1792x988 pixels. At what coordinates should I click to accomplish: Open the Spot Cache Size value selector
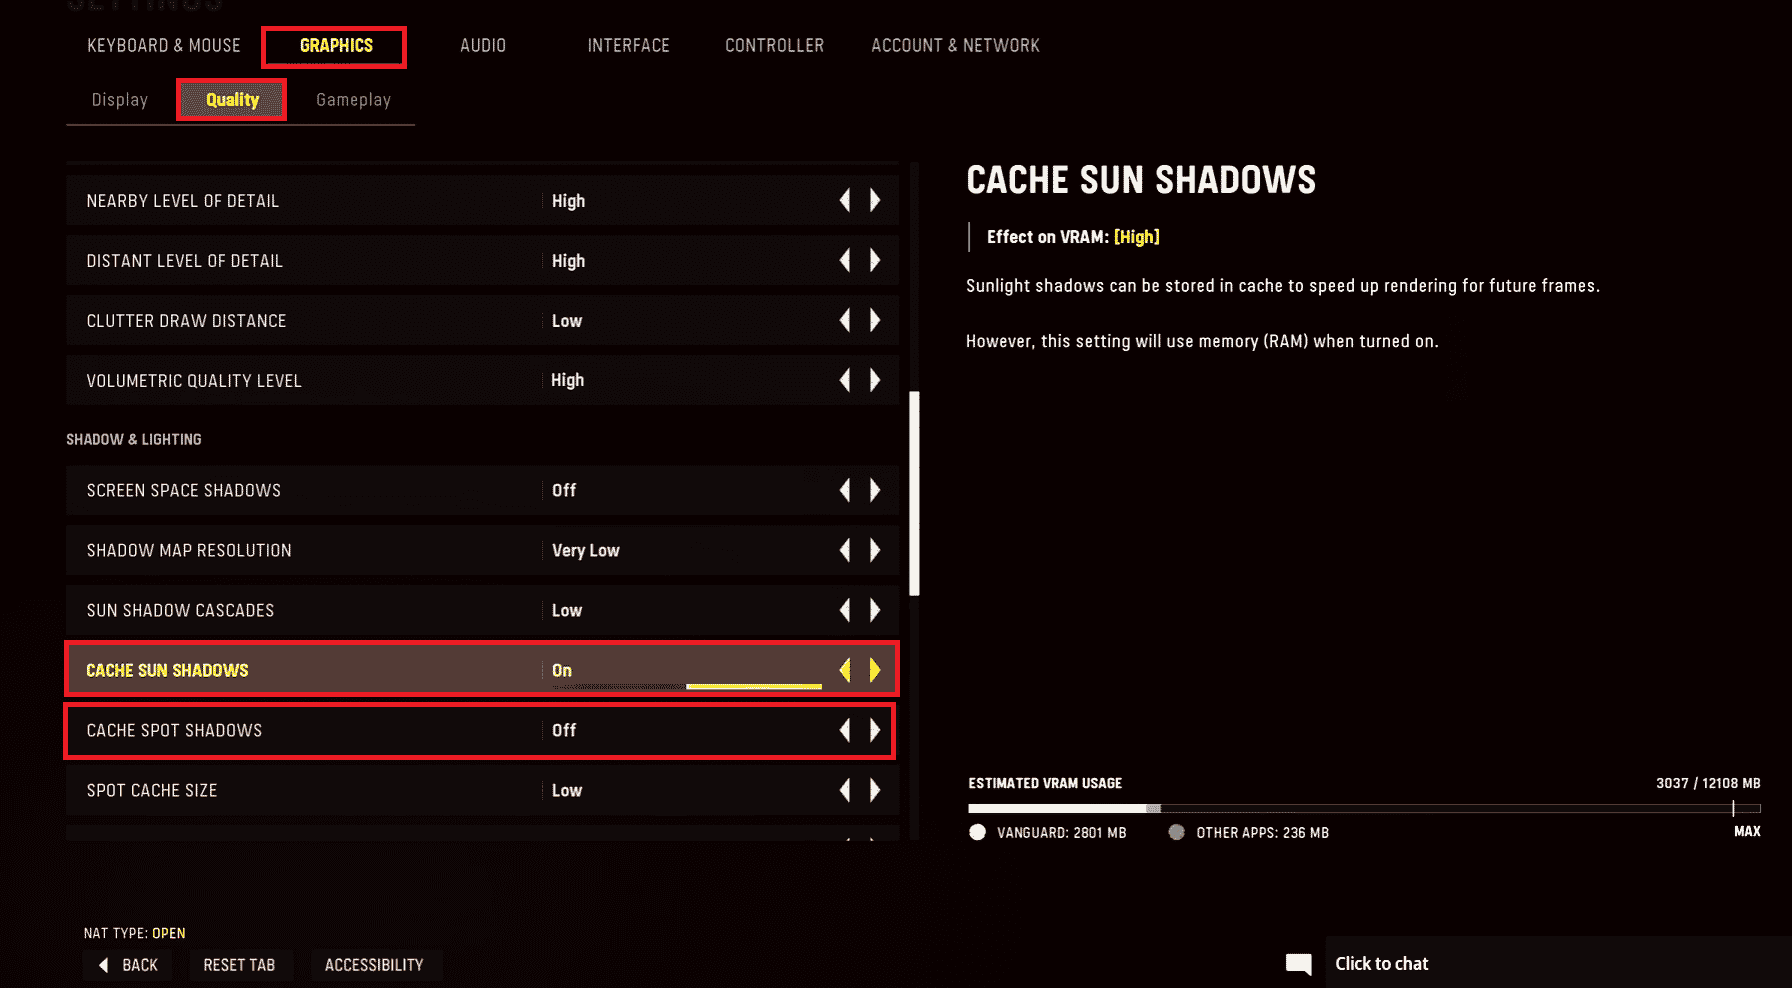(567, 790)
